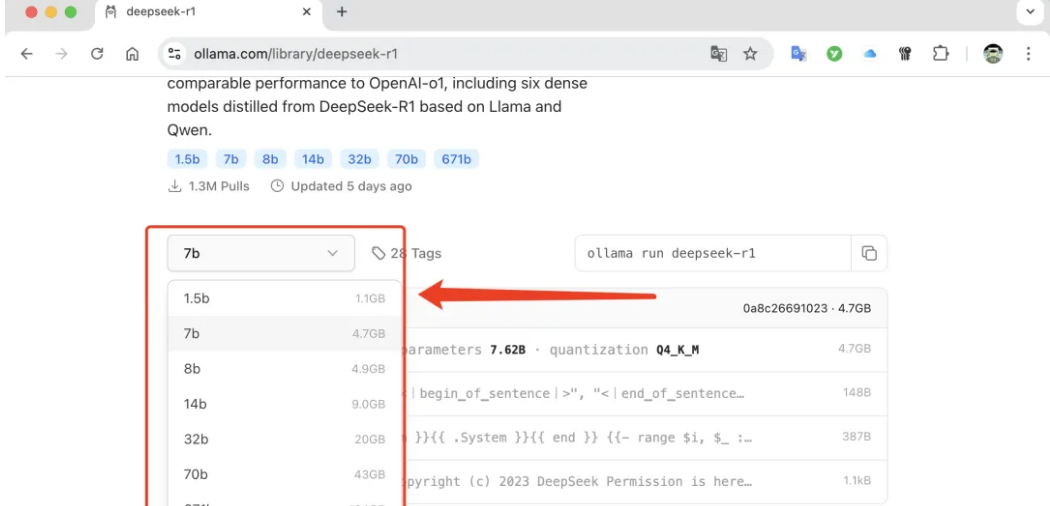Click the black extension icon beside the cloud
The image size is (1050, 506).
[905, 54]
